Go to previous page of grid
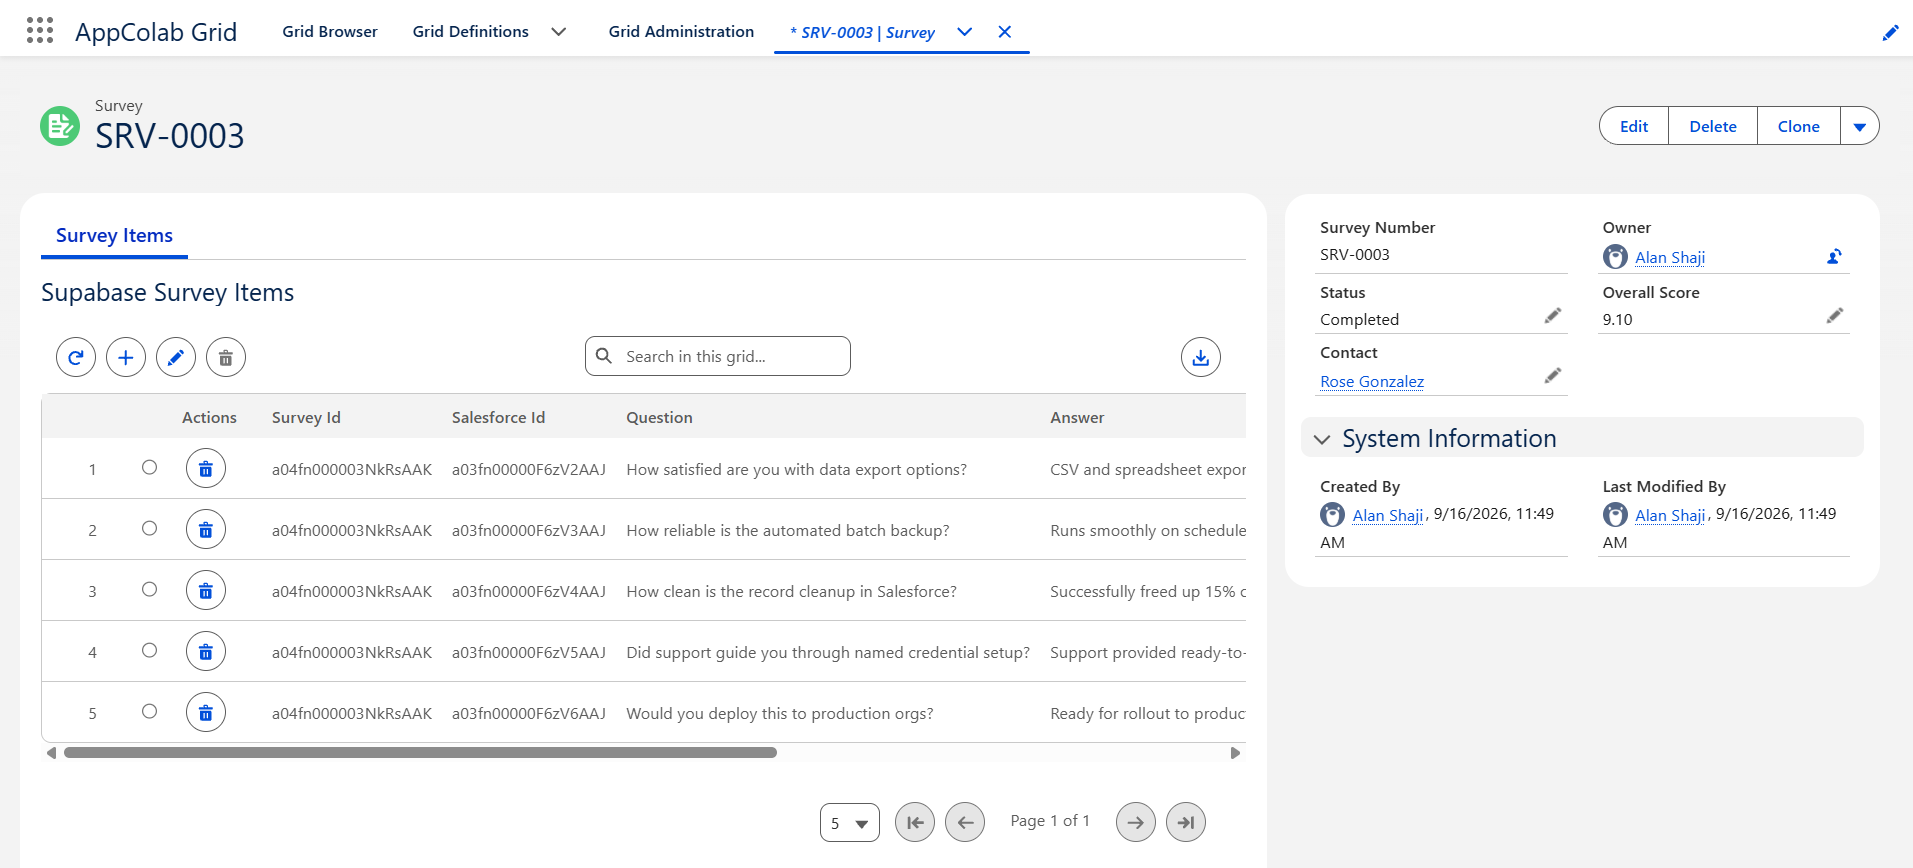 (x=965, y=822)
